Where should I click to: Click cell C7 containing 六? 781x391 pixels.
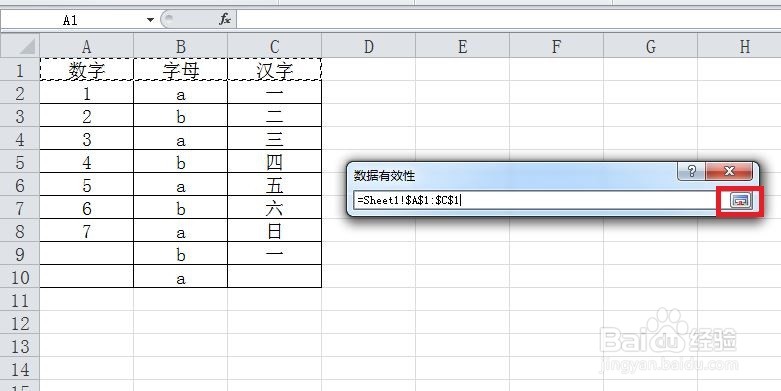[274, 207]
